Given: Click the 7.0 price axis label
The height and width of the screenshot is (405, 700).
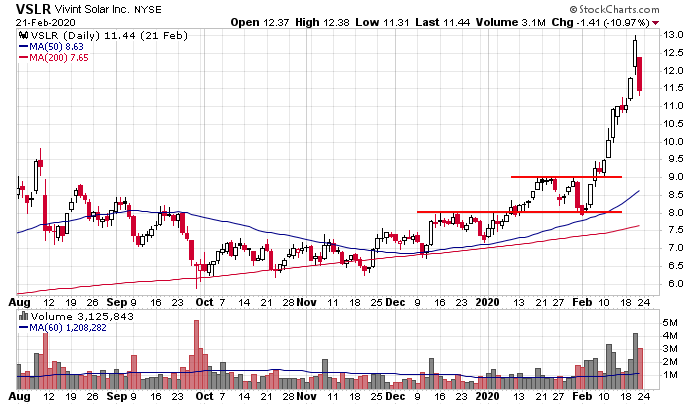Looking at the screenshot, I should point(675,248).
